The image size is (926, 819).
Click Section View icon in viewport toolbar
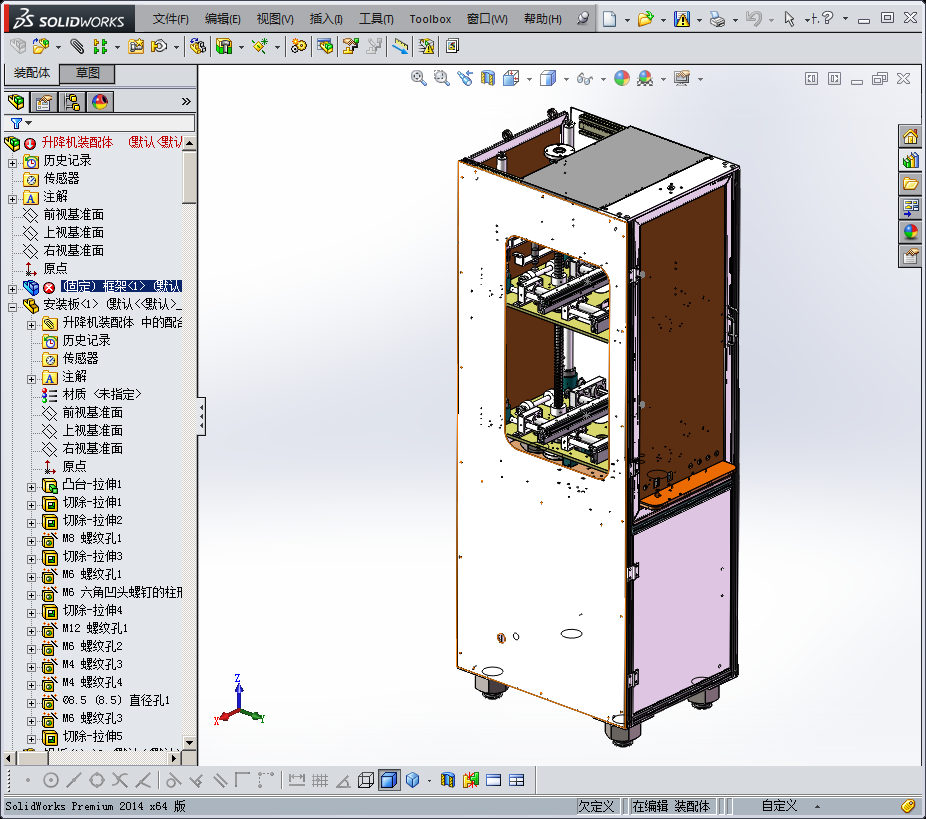coord(488,79)
